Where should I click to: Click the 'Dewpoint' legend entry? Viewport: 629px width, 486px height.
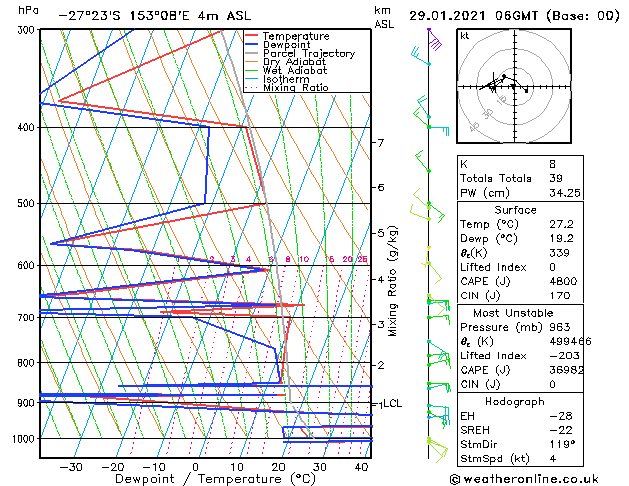286,45
